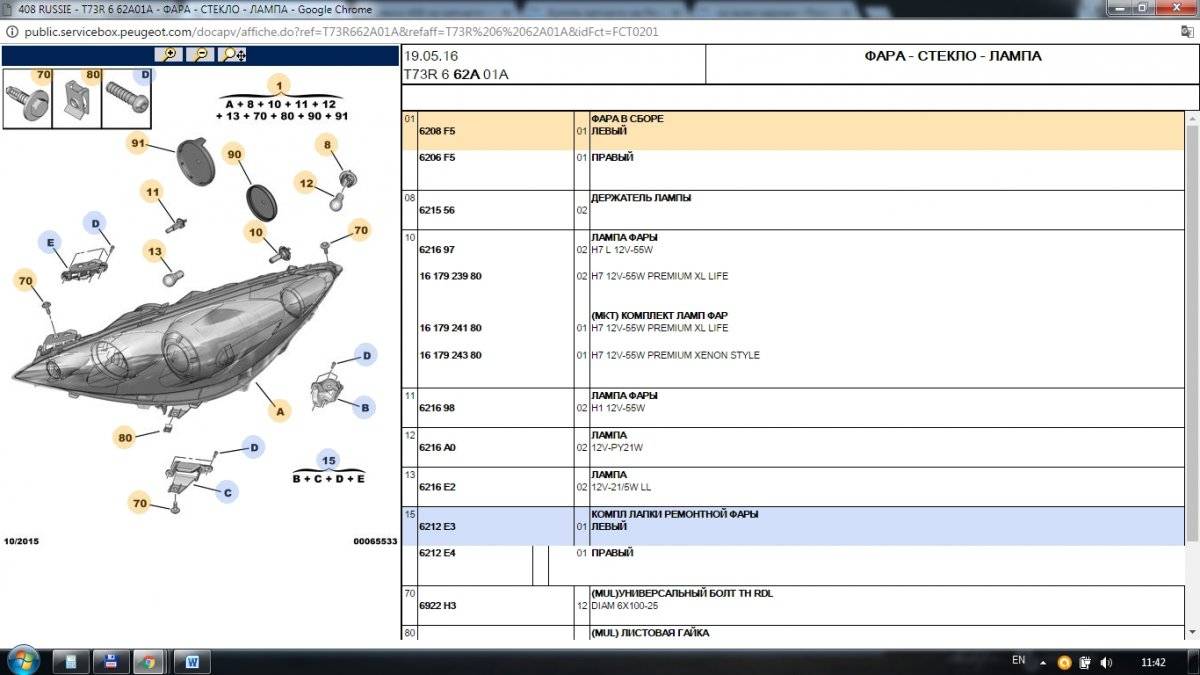Select part number 6208 F5 row

437,131
